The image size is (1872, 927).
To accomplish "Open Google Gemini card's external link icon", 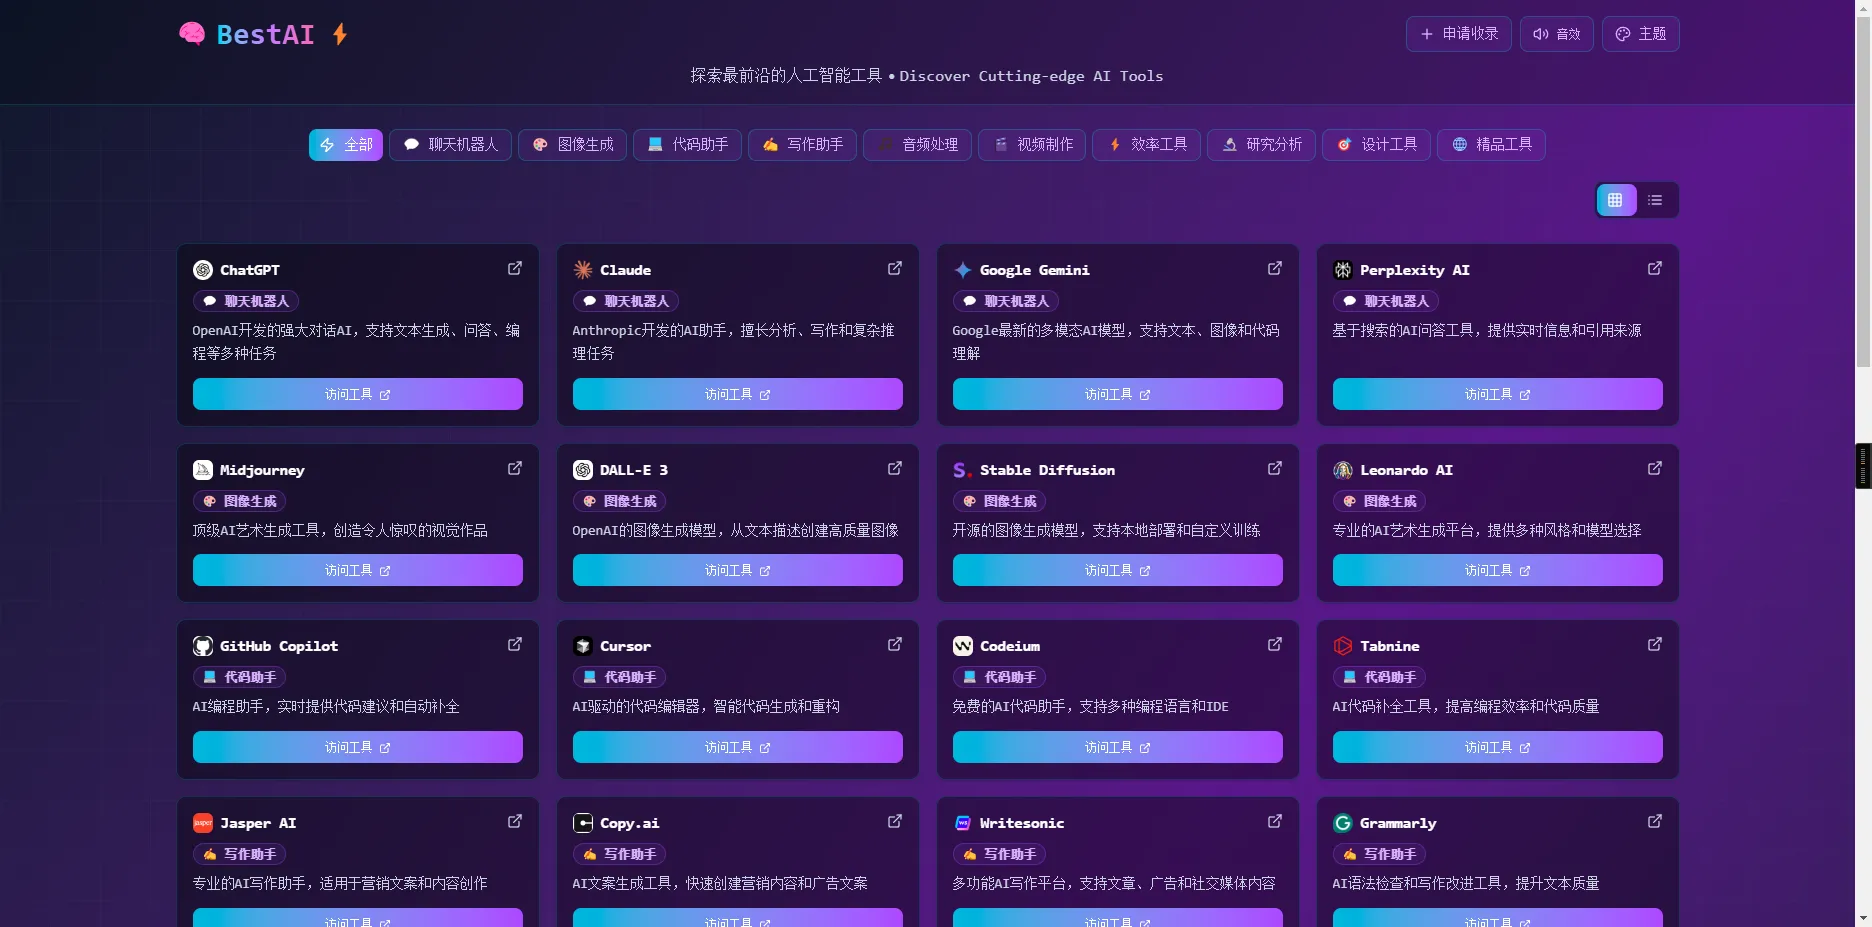I will click(1275, 268).
